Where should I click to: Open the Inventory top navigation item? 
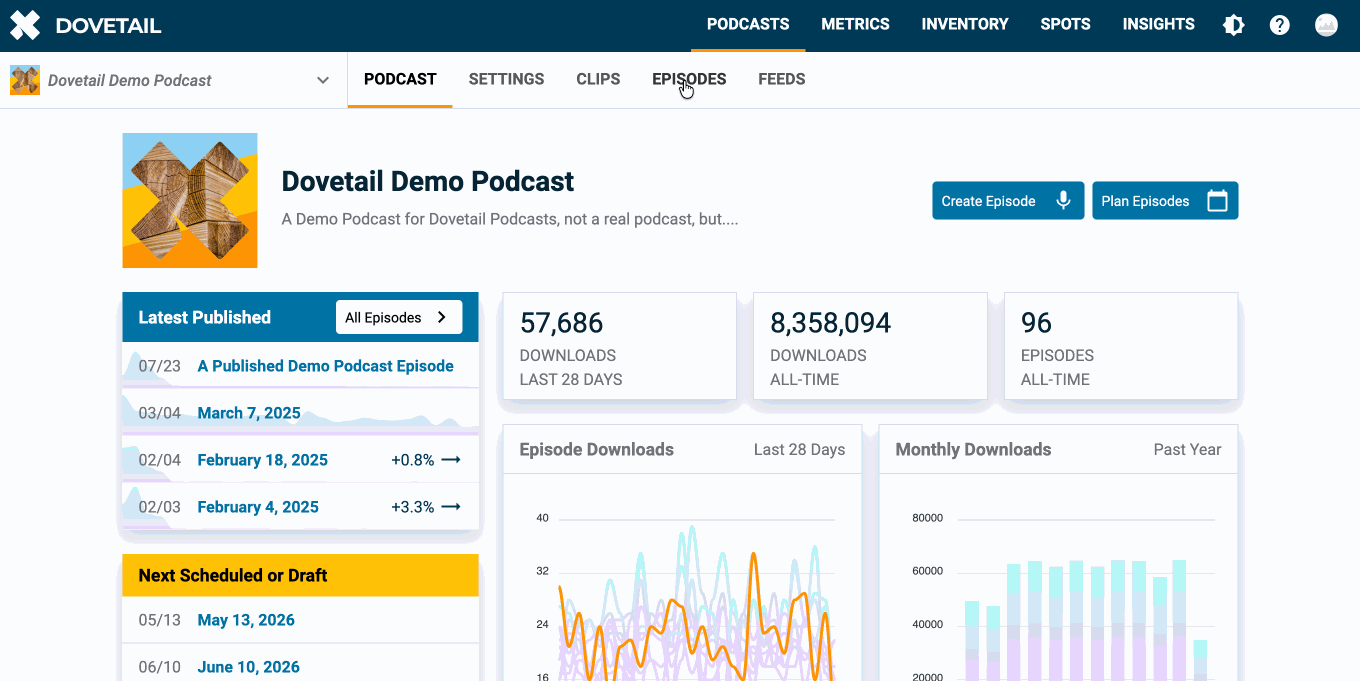965,25
